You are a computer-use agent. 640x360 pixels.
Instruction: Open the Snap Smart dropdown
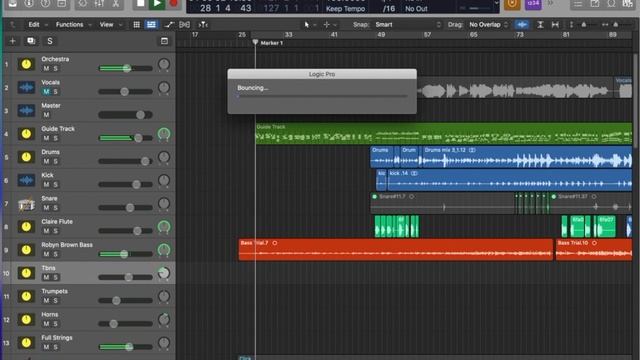click(x=408, y=24)
